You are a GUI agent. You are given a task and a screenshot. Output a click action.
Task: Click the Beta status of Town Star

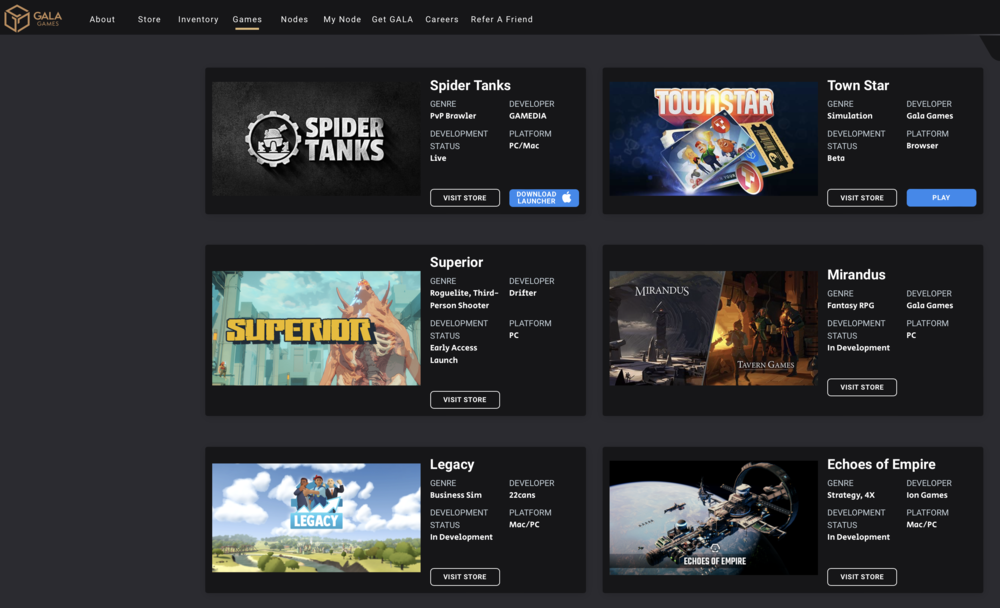835,158
